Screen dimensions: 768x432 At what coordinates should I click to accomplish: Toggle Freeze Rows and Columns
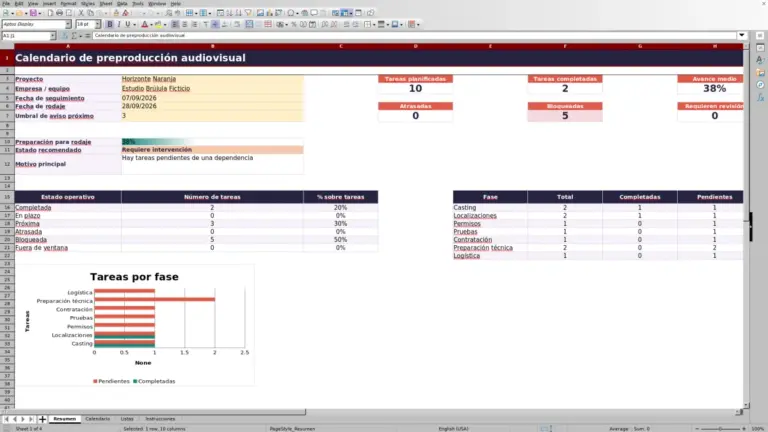pyautogui.click(x=346, y=13)
